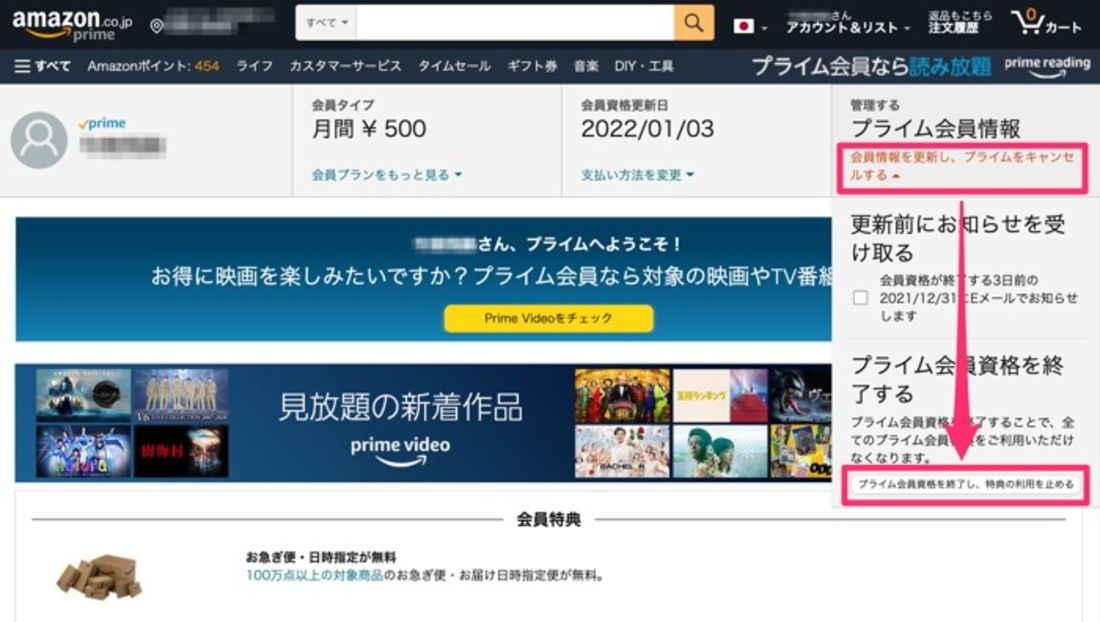The height and width of the screenshot is (622, 1100).
Task: Open カスタマーサービス navigation item
Action: [x=345, y=66]
